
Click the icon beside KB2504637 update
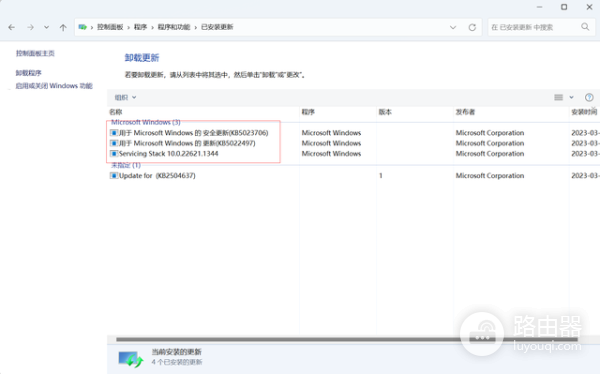(114, 176)
